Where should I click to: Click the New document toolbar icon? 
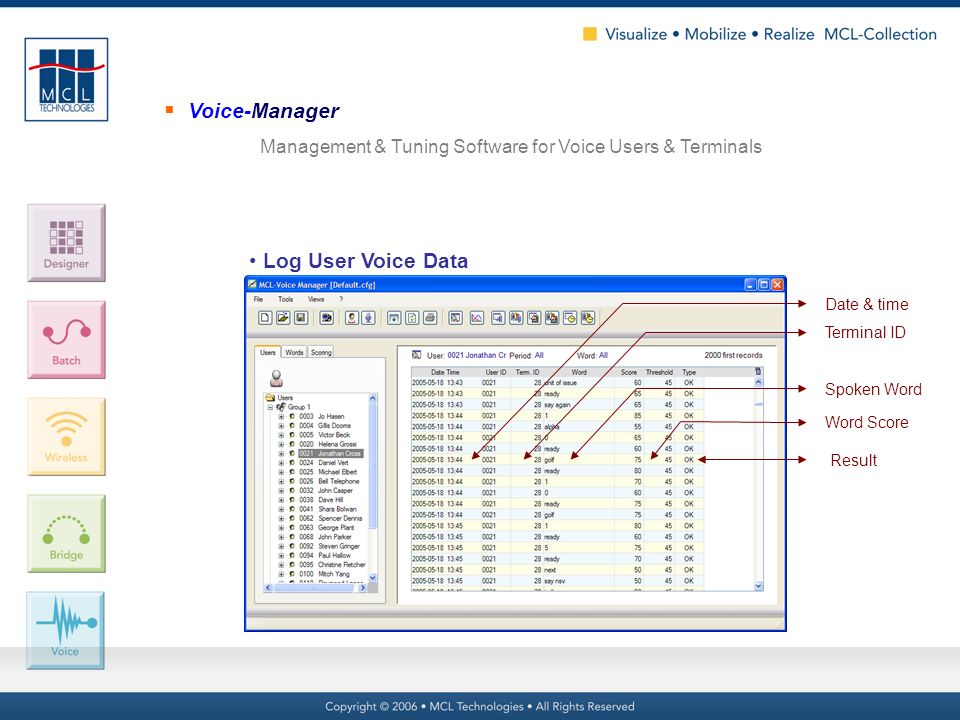[x=265, y=317]
